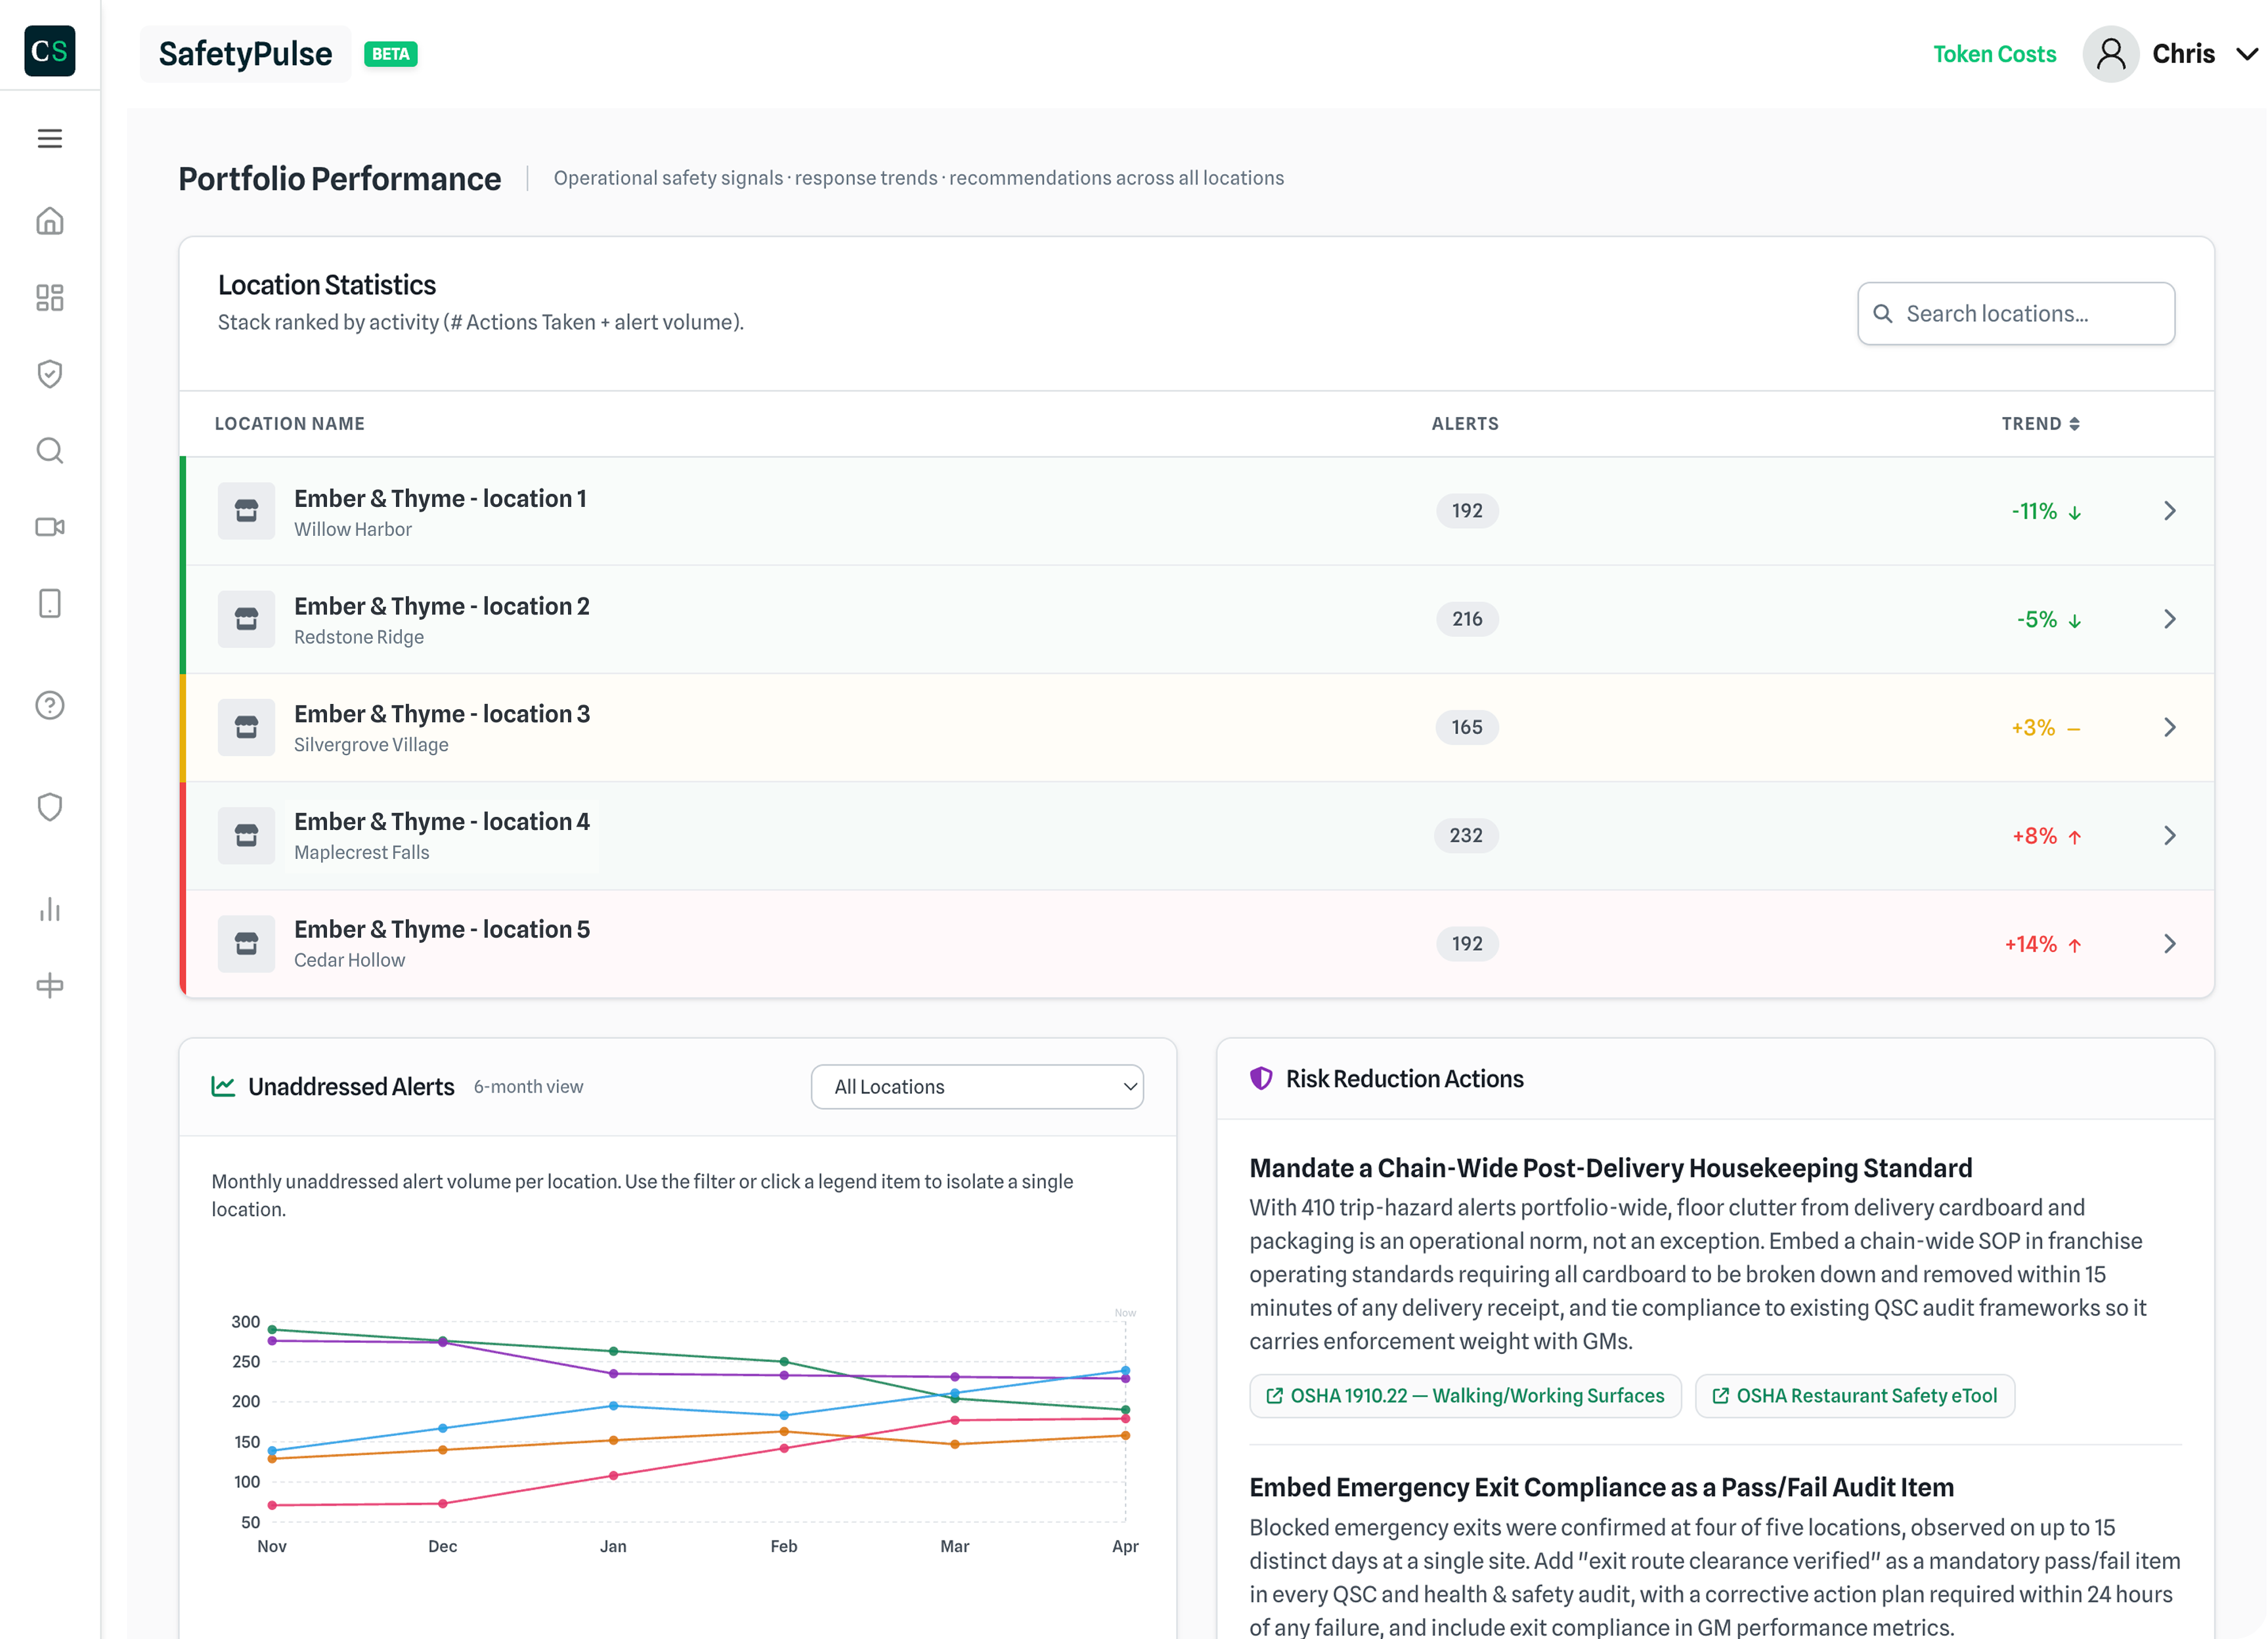This screenshot has width=2268, height=1639.
Task: Click the Emergency Exit Compliance heading
Action: pos(1601,1487)
